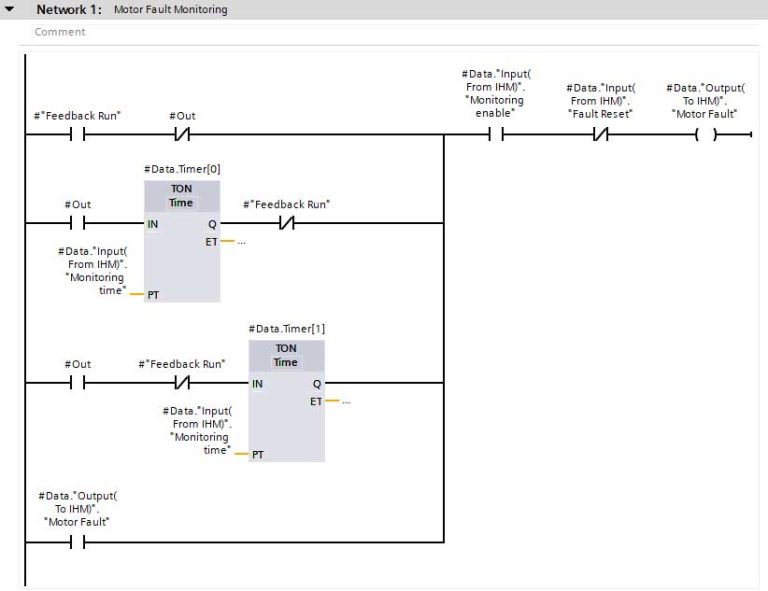
Task: Select the Feedback Run normally open contact in the top rung
Action: coord(77,135)
